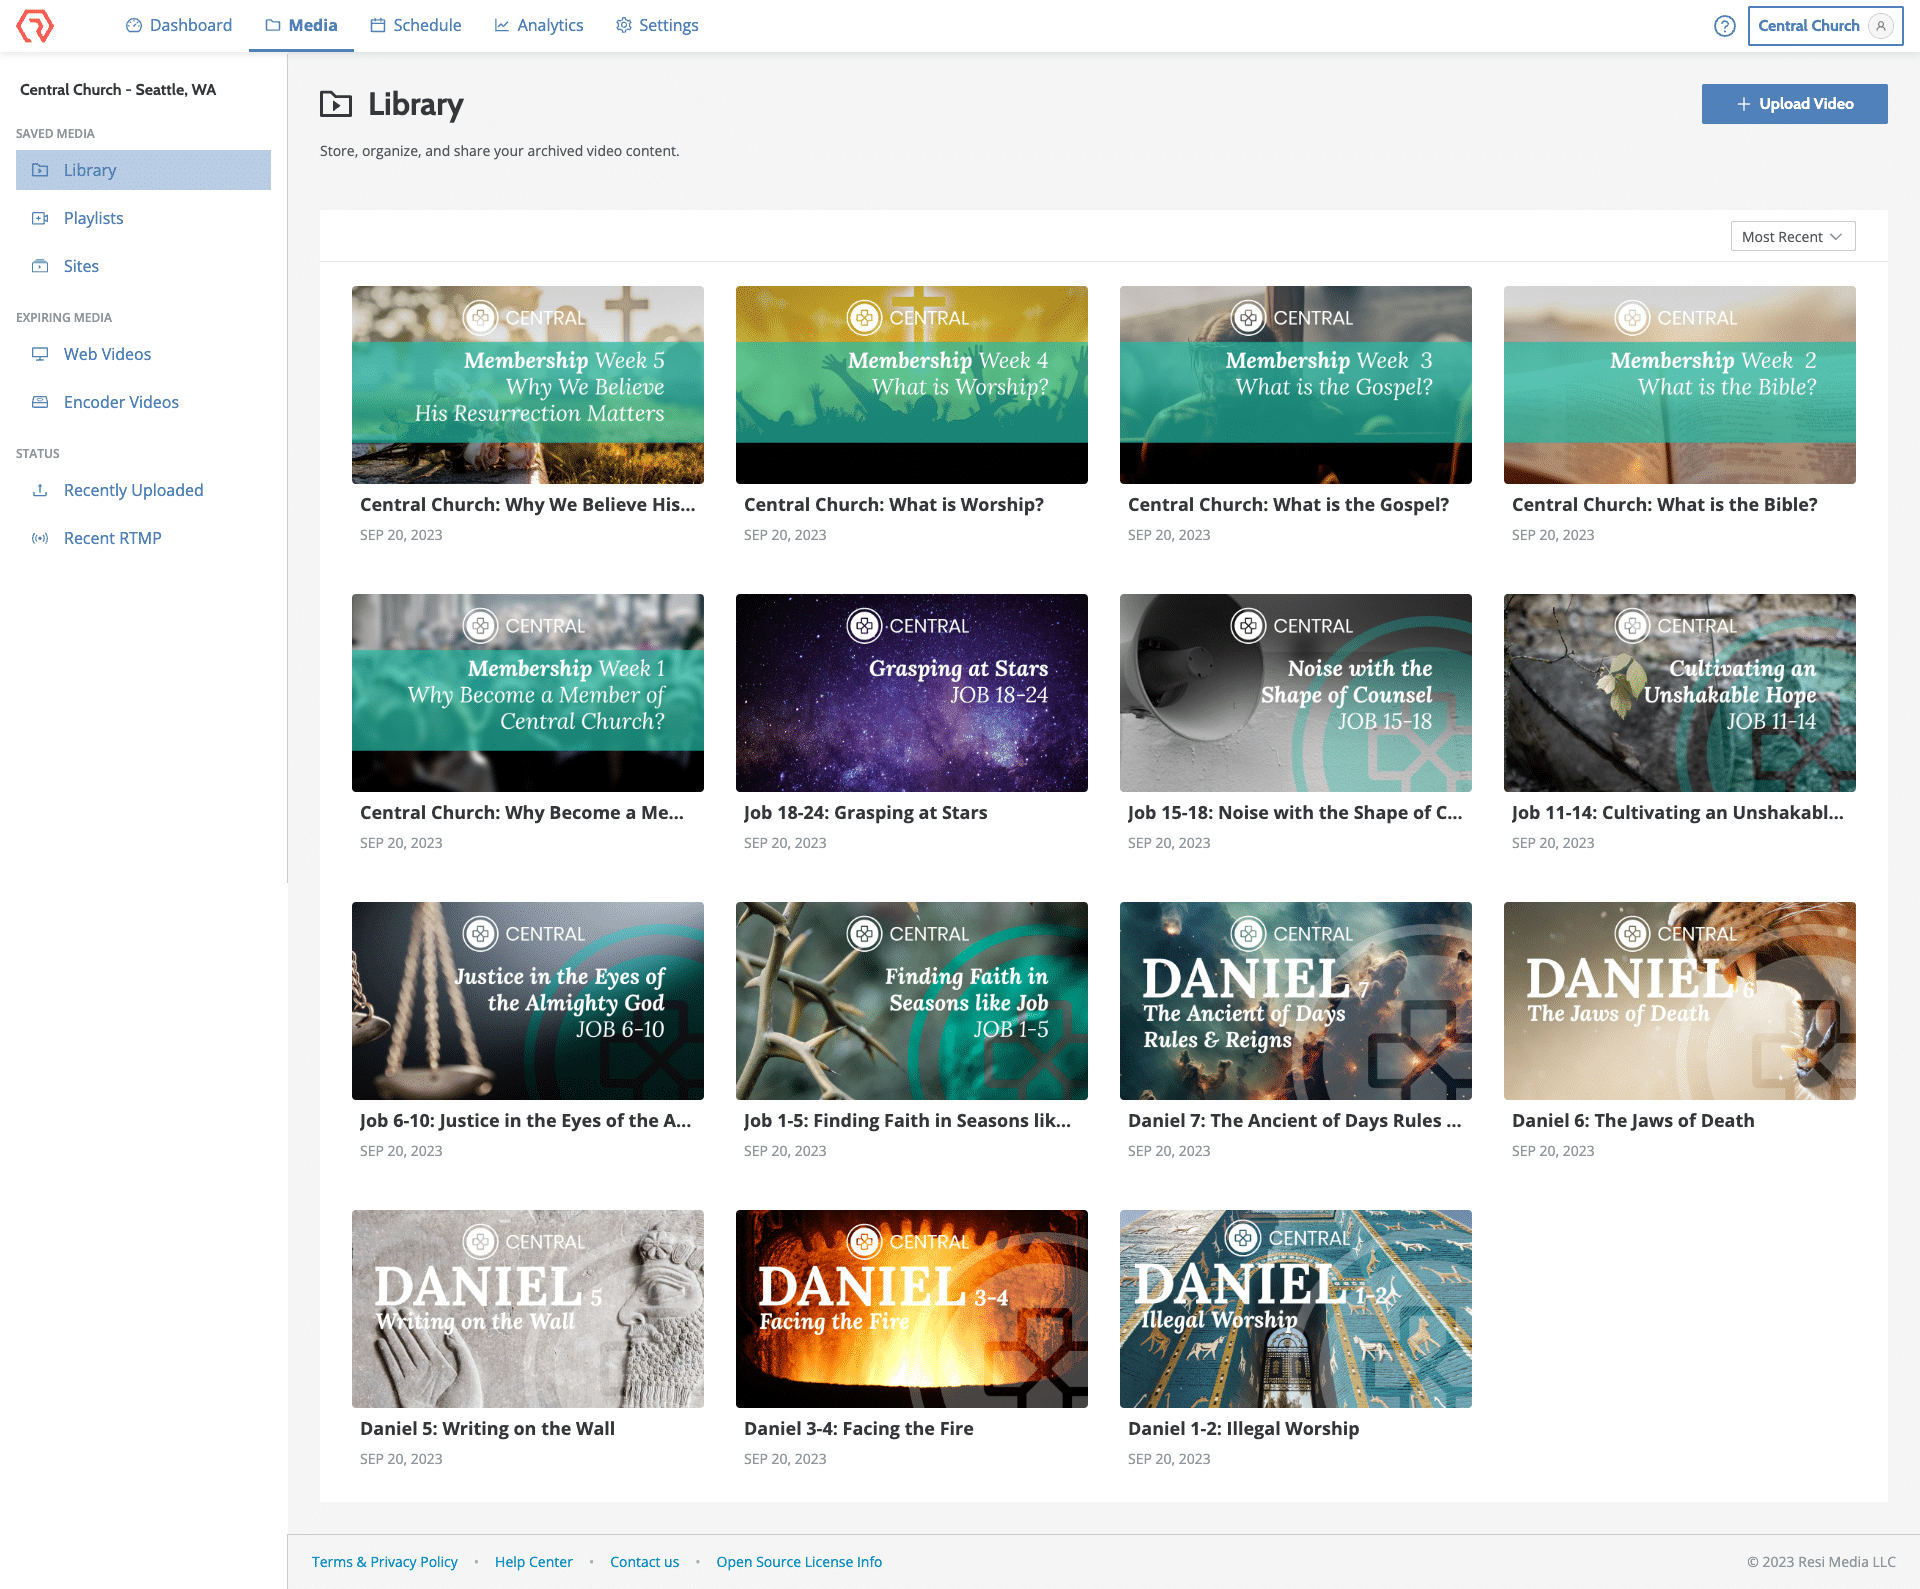The width and height of the screenshot is (1920, 1589).
Task: Open Recent RTMP status page
Action: point(111,537)
